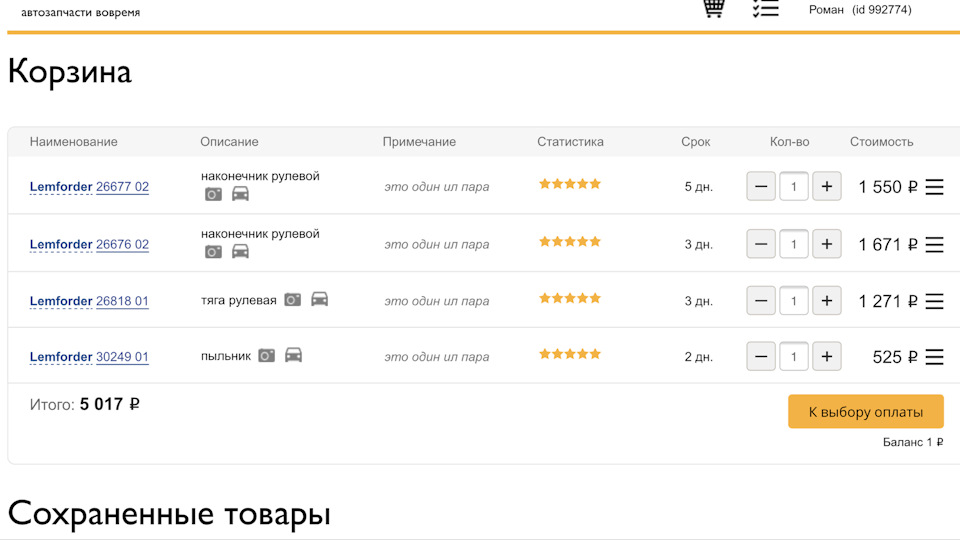Screen dimensions: 960x540
Task: Open row menu for 525 ₽ item
Action: (934, 357)
